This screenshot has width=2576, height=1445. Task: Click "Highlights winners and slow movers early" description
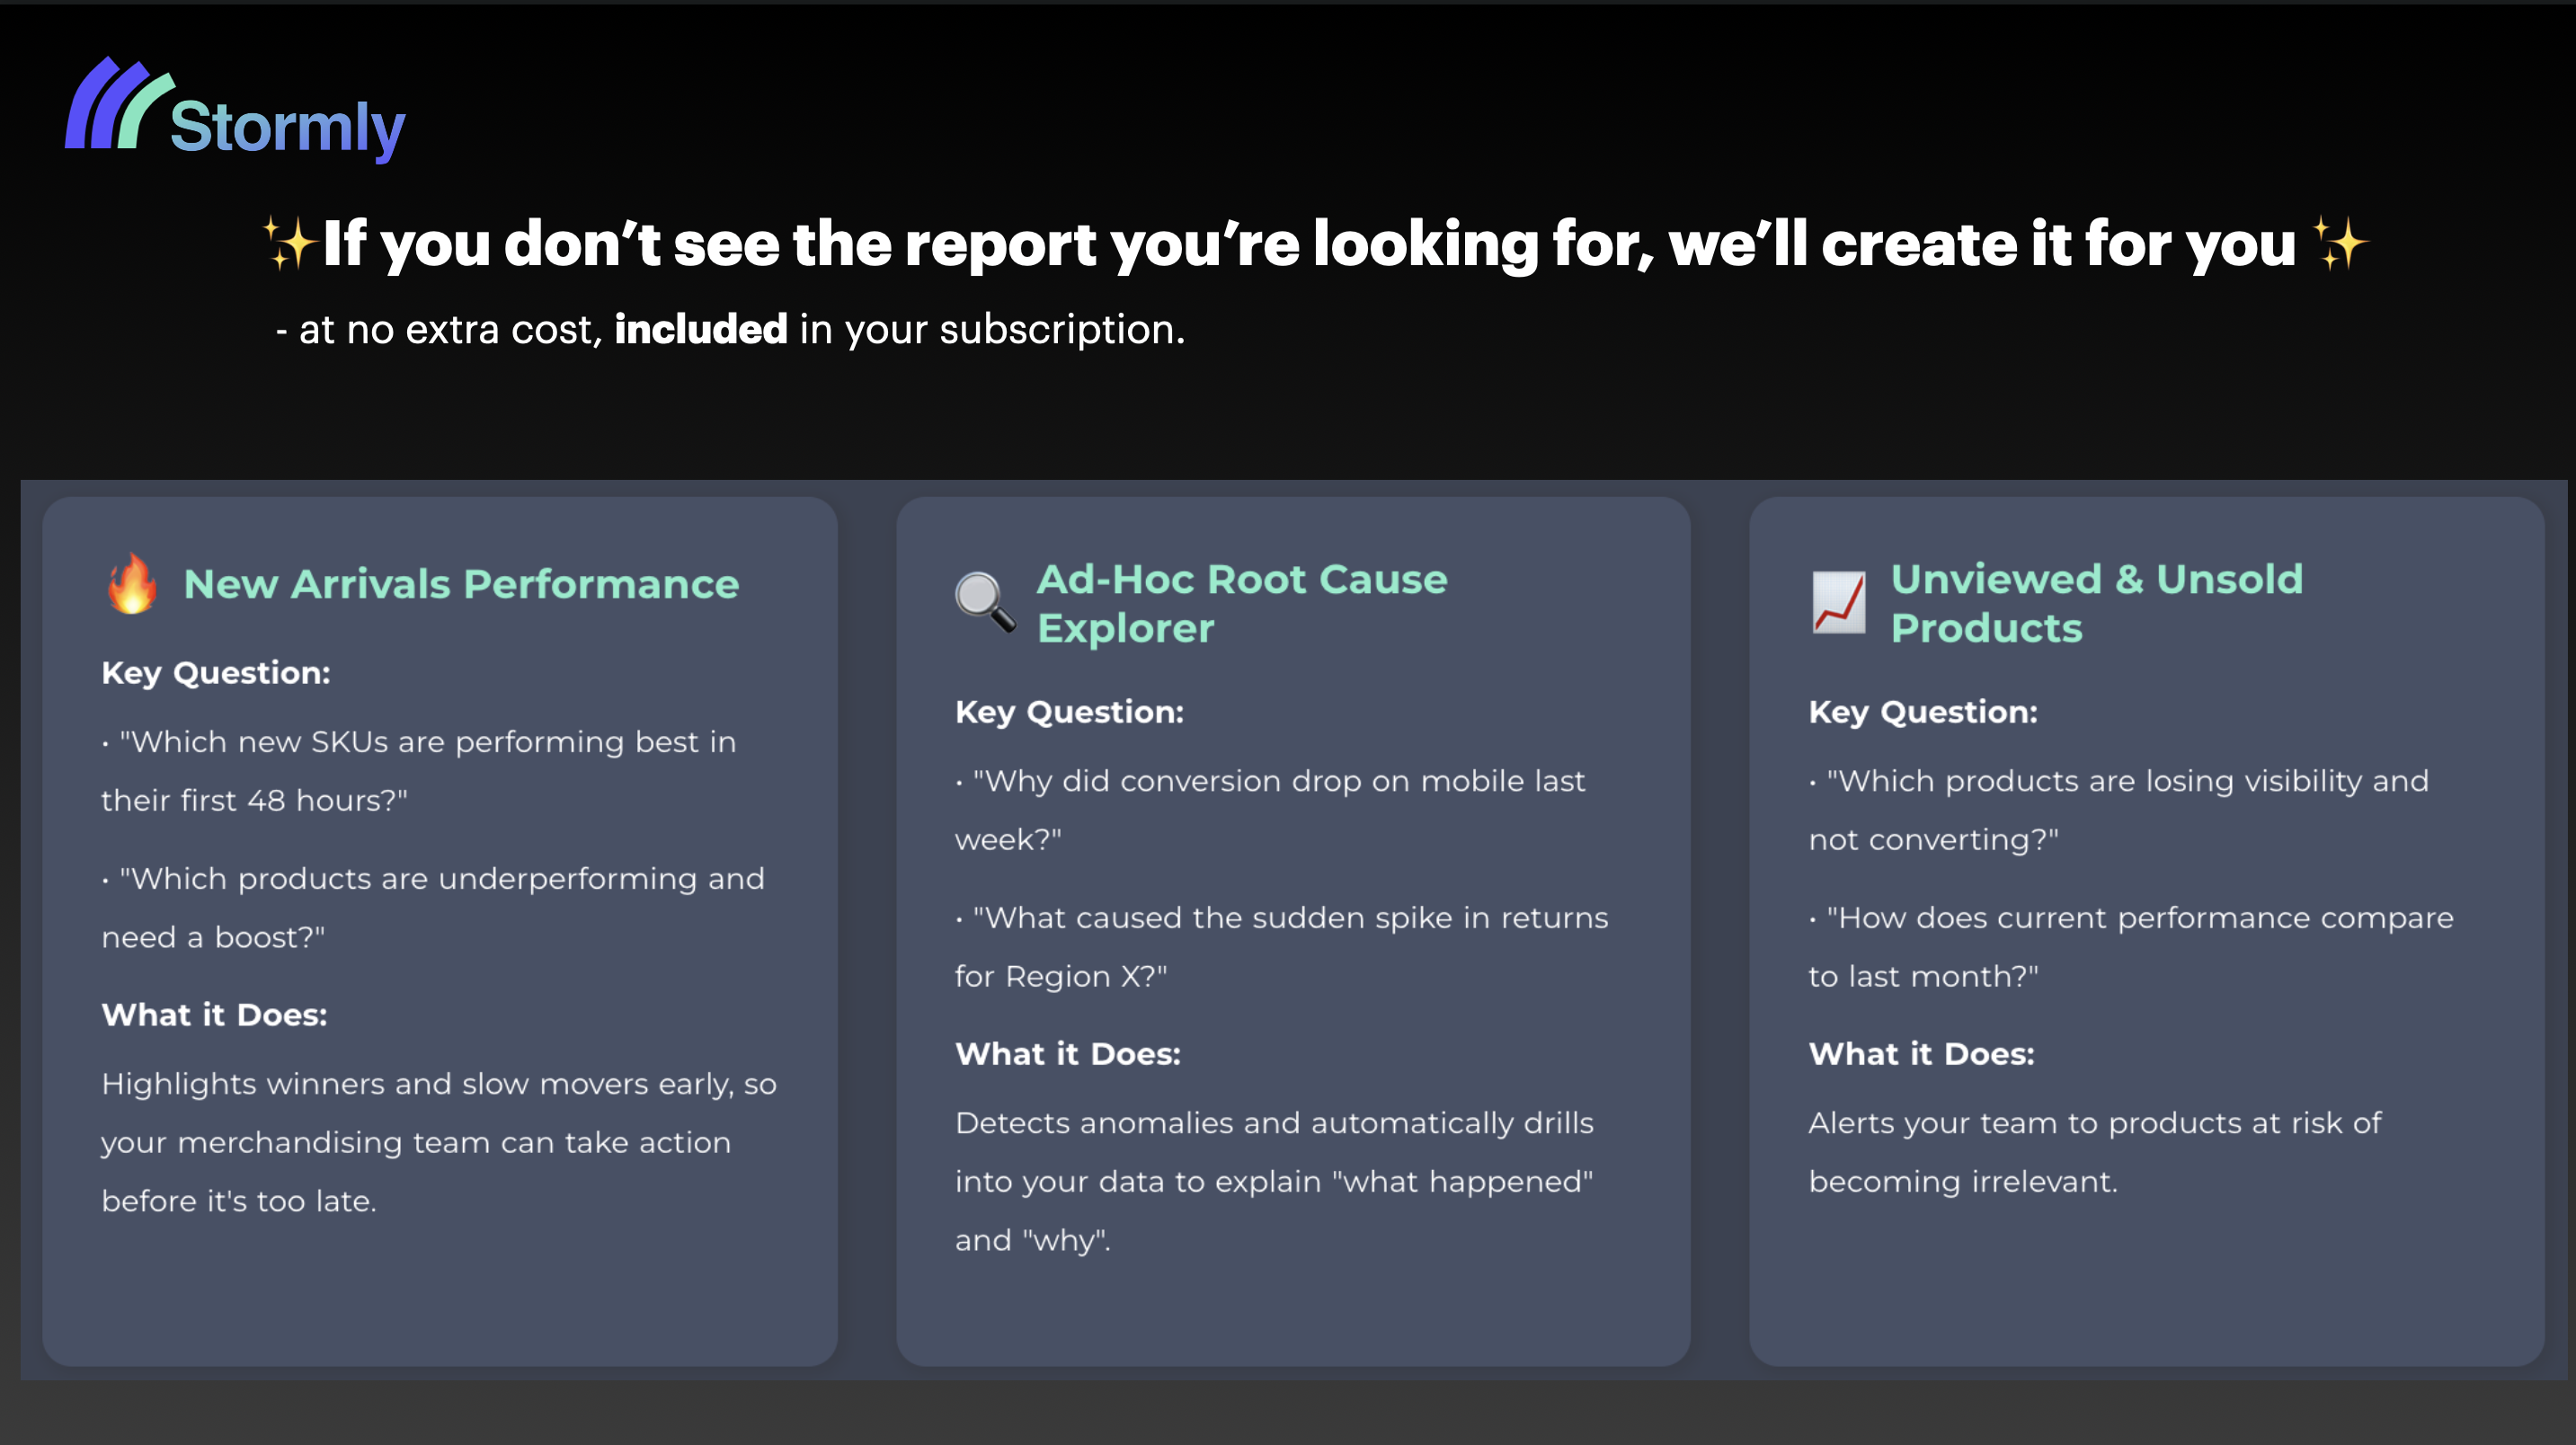click(439, 1142)
